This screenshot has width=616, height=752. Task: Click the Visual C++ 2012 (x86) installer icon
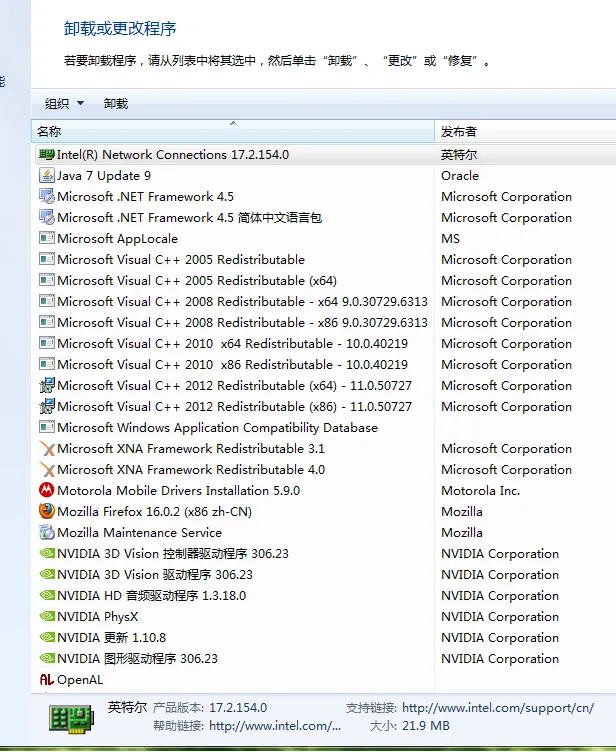point(47,407)
